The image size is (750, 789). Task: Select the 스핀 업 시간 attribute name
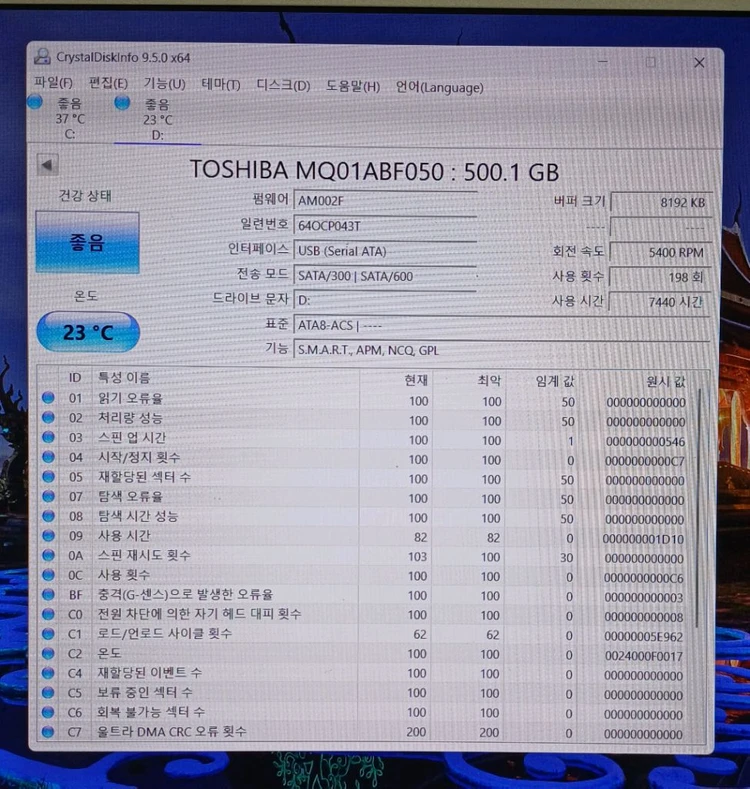132,437
